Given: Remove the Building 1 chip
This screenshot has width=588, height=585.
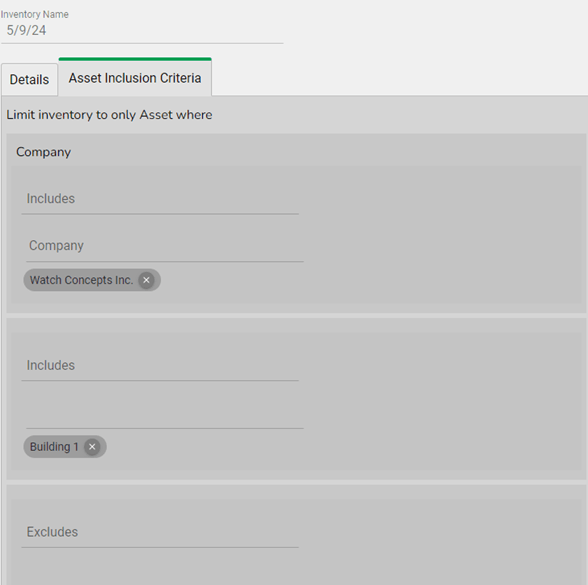Looking at the screenshot, I should click(x=92, y=447).
